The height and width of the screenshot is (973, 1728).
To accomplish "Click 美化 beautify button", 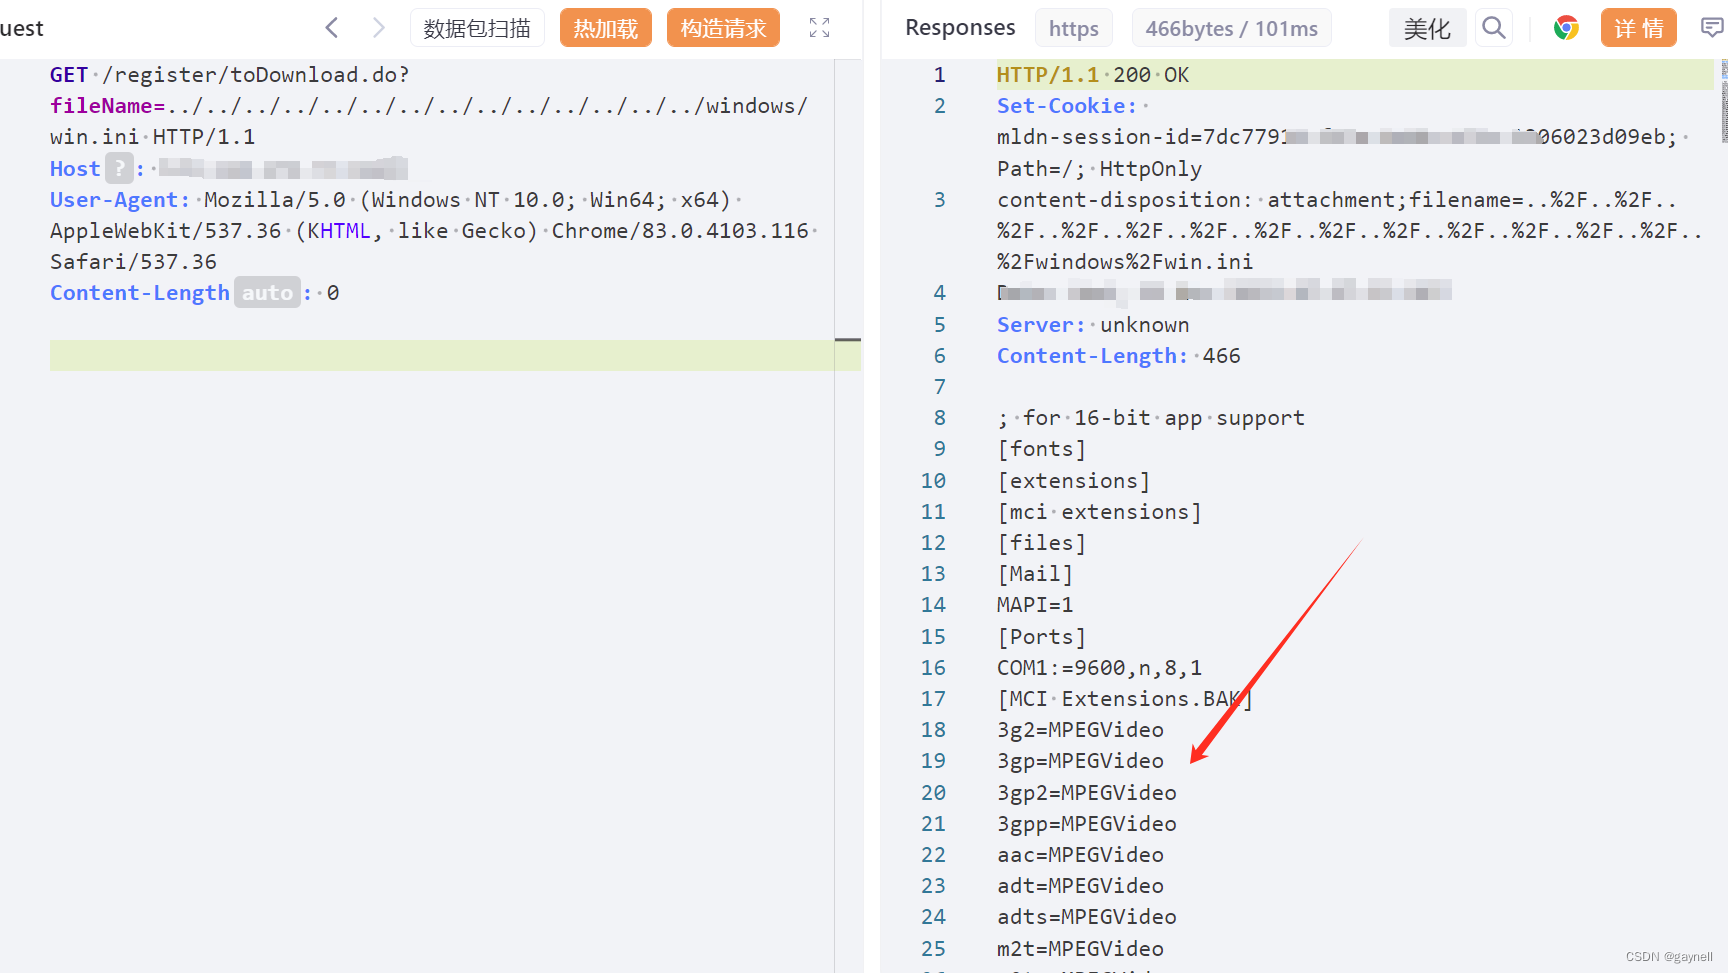I will pyautogui.click(x=1427, y=28).
